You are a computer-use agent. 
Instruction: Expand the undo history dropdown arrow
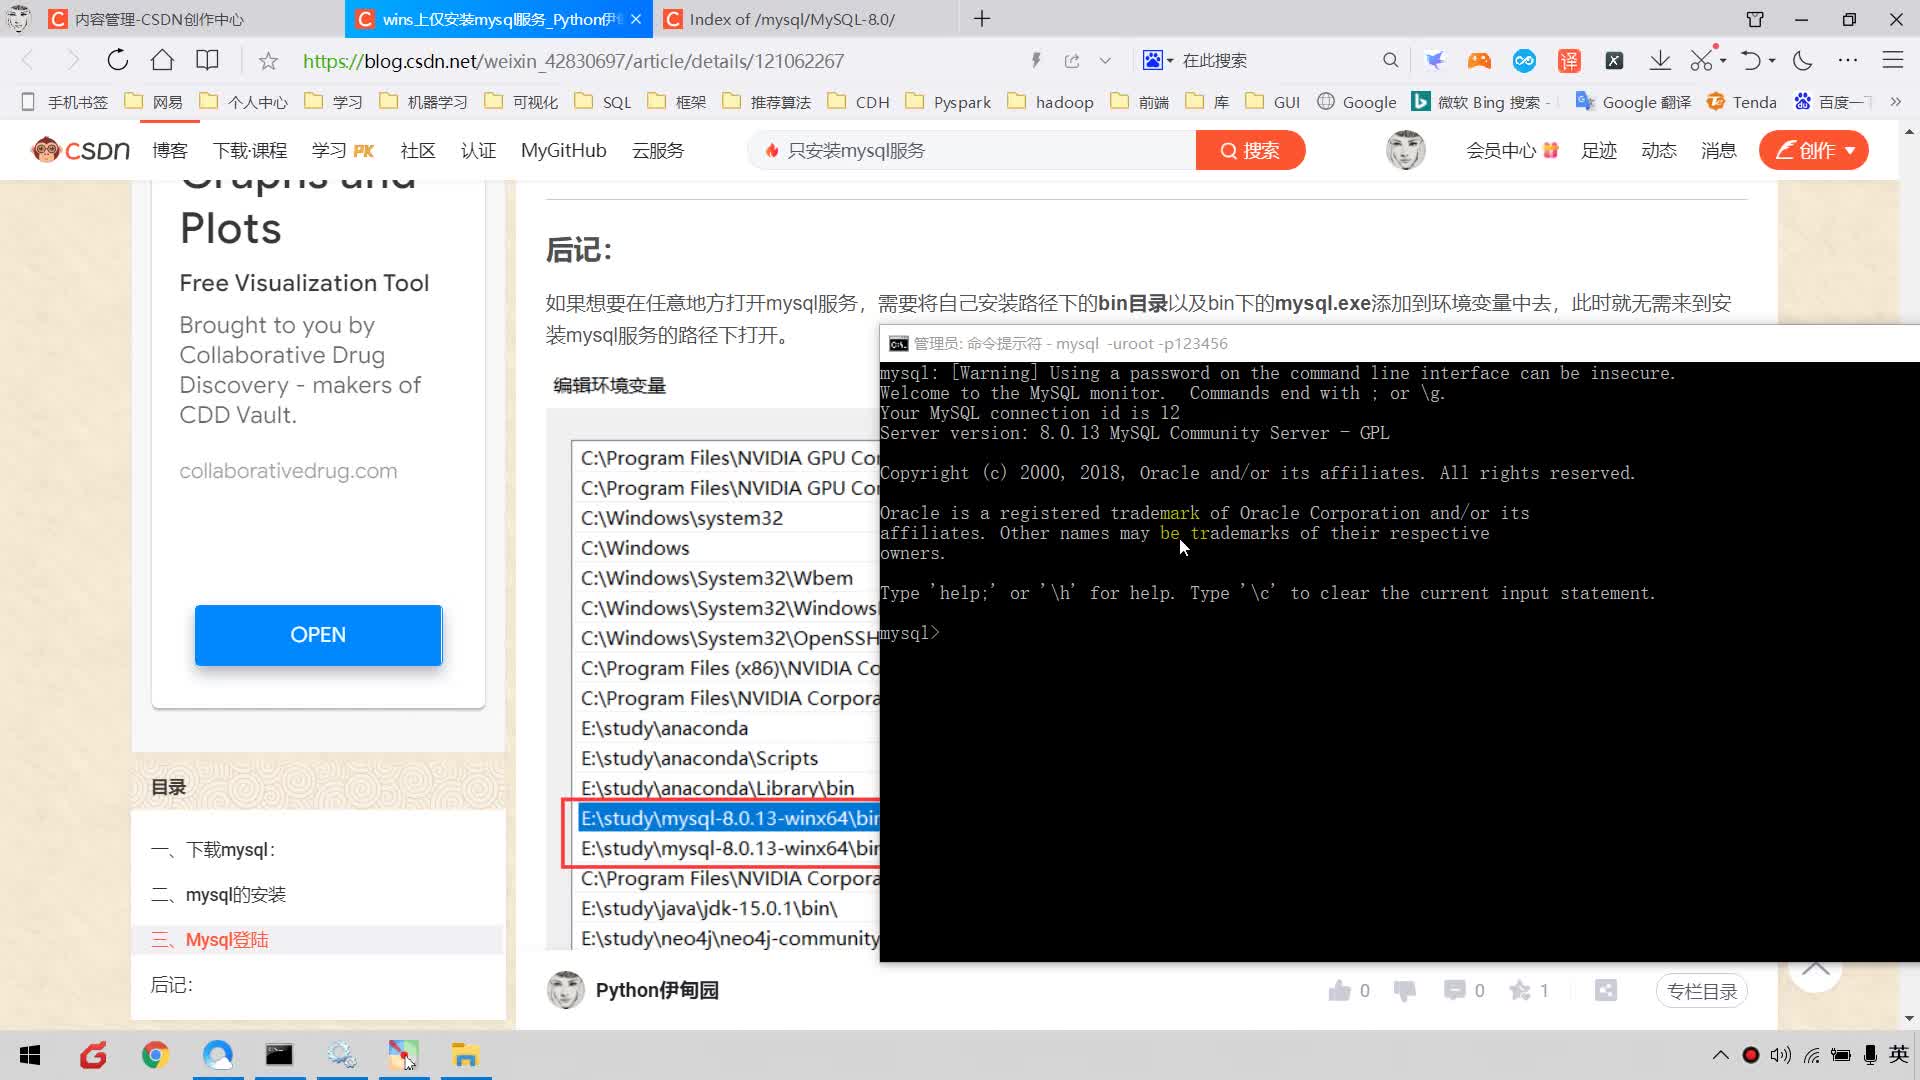1772,61
